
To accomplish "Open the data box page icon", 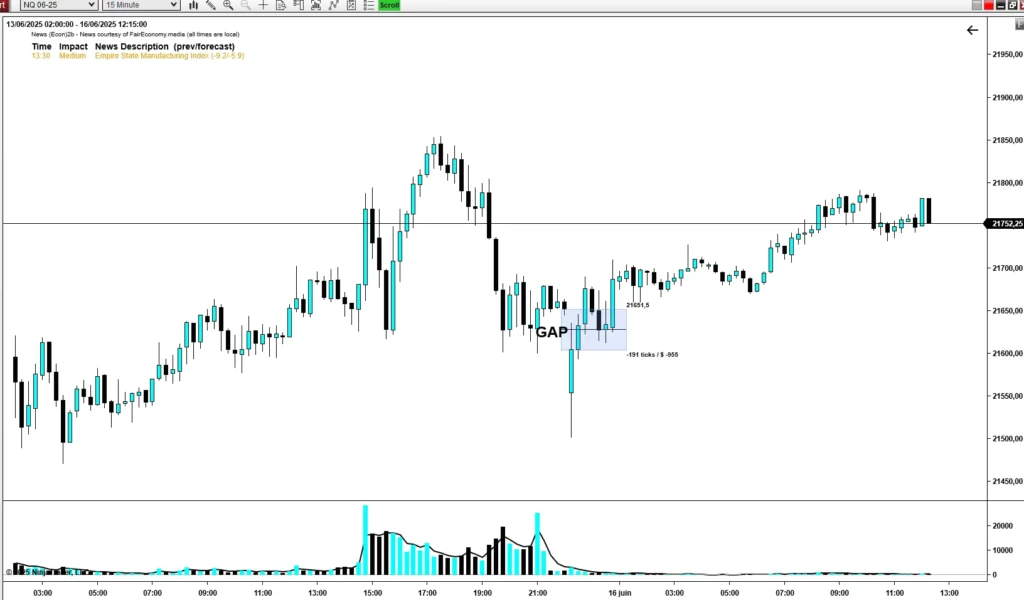I will tap(281, 5).
